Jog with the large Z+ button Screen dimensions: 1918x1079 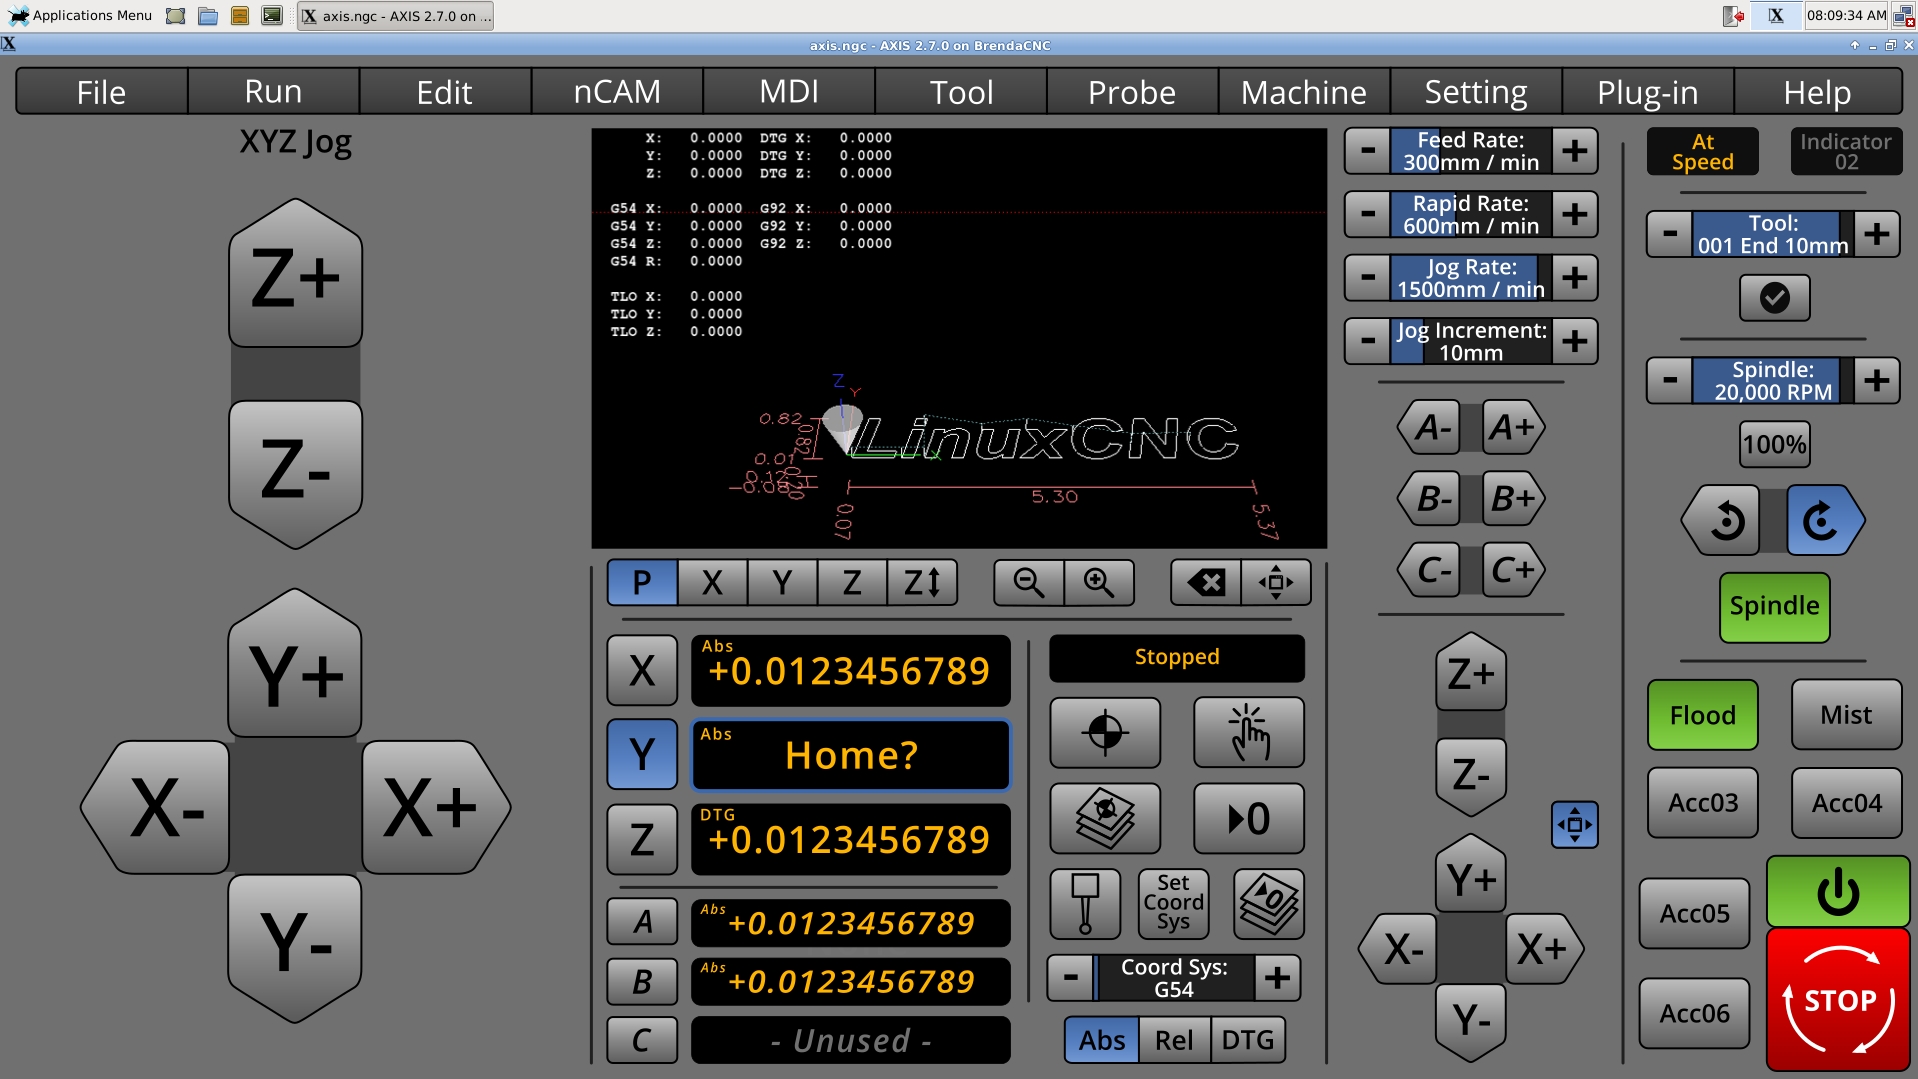(295, 273)
